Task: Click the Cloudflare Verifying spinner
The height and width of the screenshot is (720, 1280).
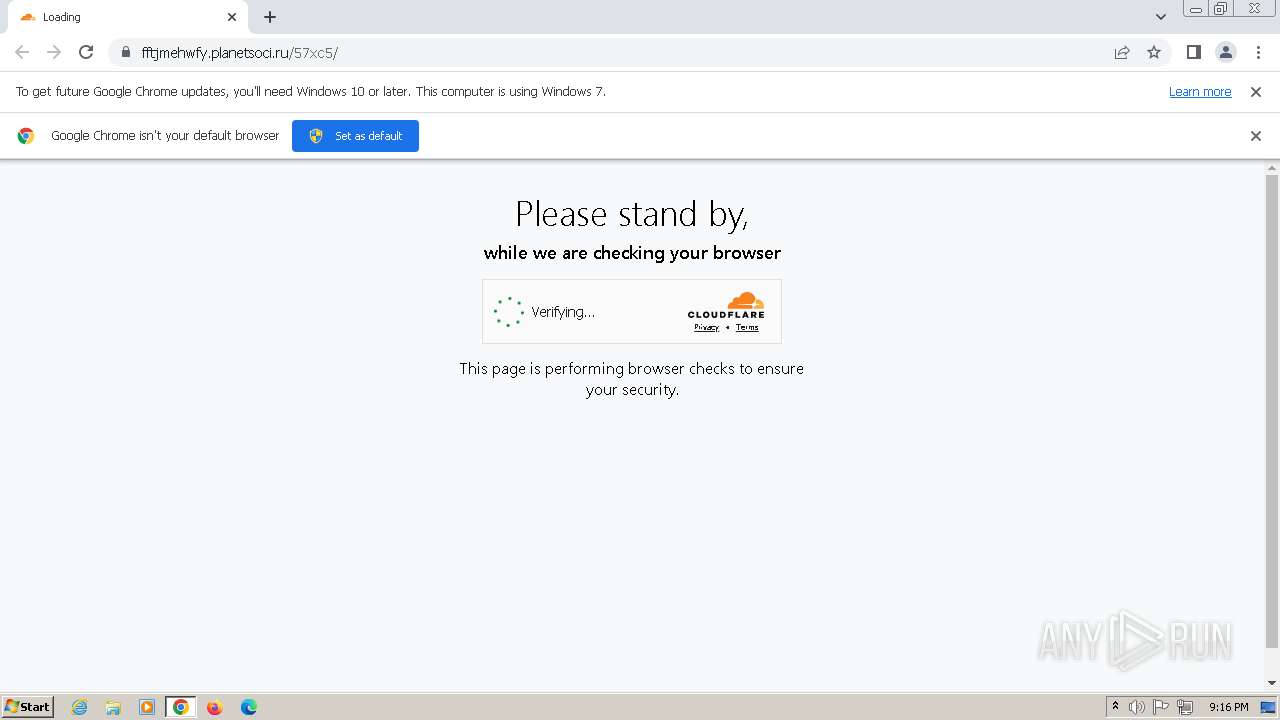Action: [x=508, y=312]
